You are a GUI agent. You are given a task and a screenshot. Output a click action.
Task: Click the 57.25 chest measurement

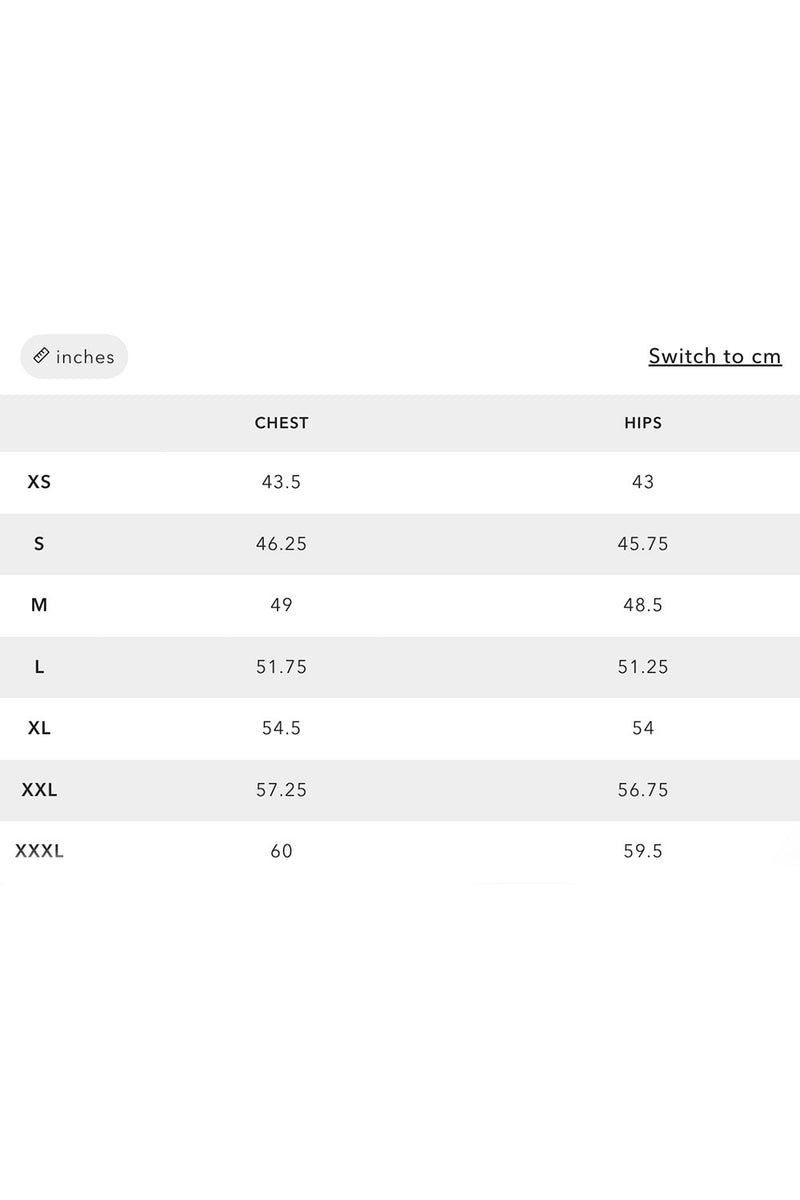282,790
